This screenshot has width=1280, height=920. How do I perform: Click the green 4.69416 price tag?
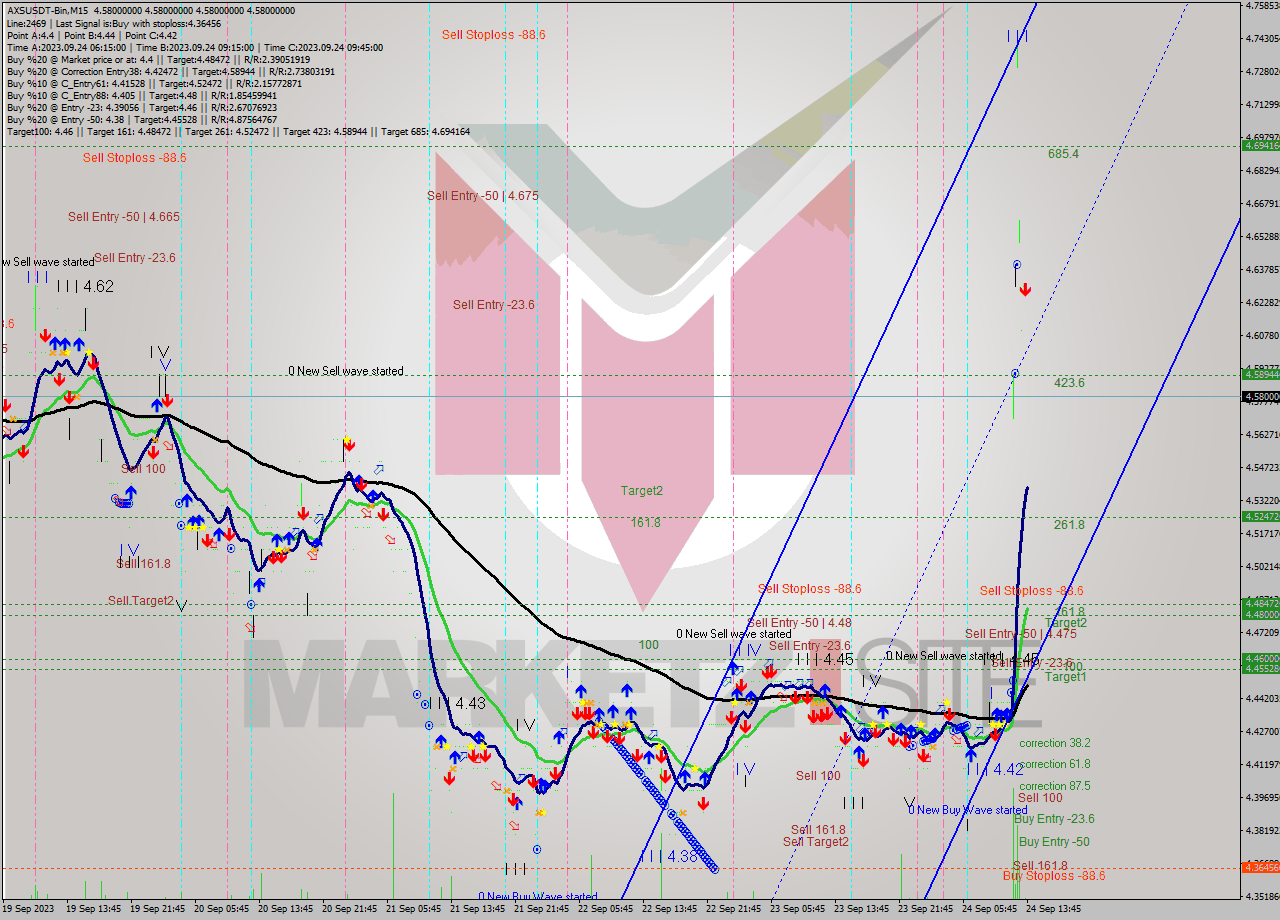[x=1261, y=145]
